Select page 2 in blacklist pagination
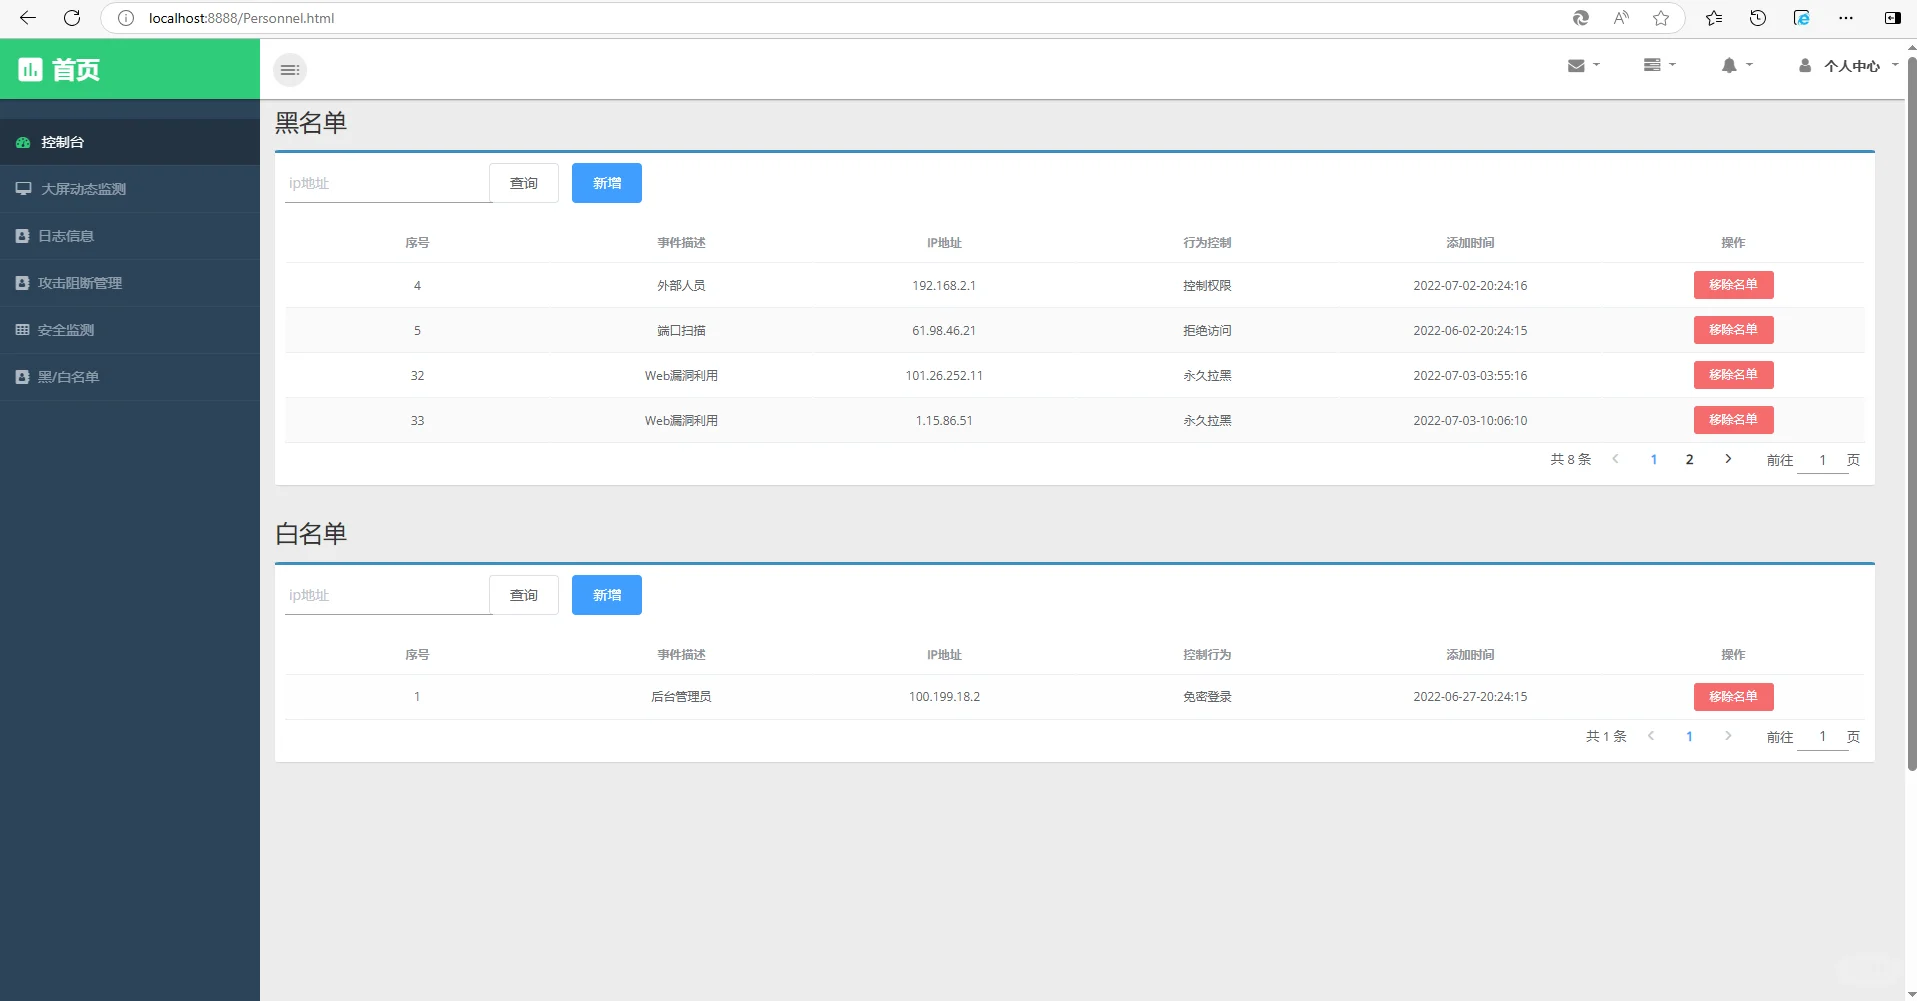 point(1690,460)
